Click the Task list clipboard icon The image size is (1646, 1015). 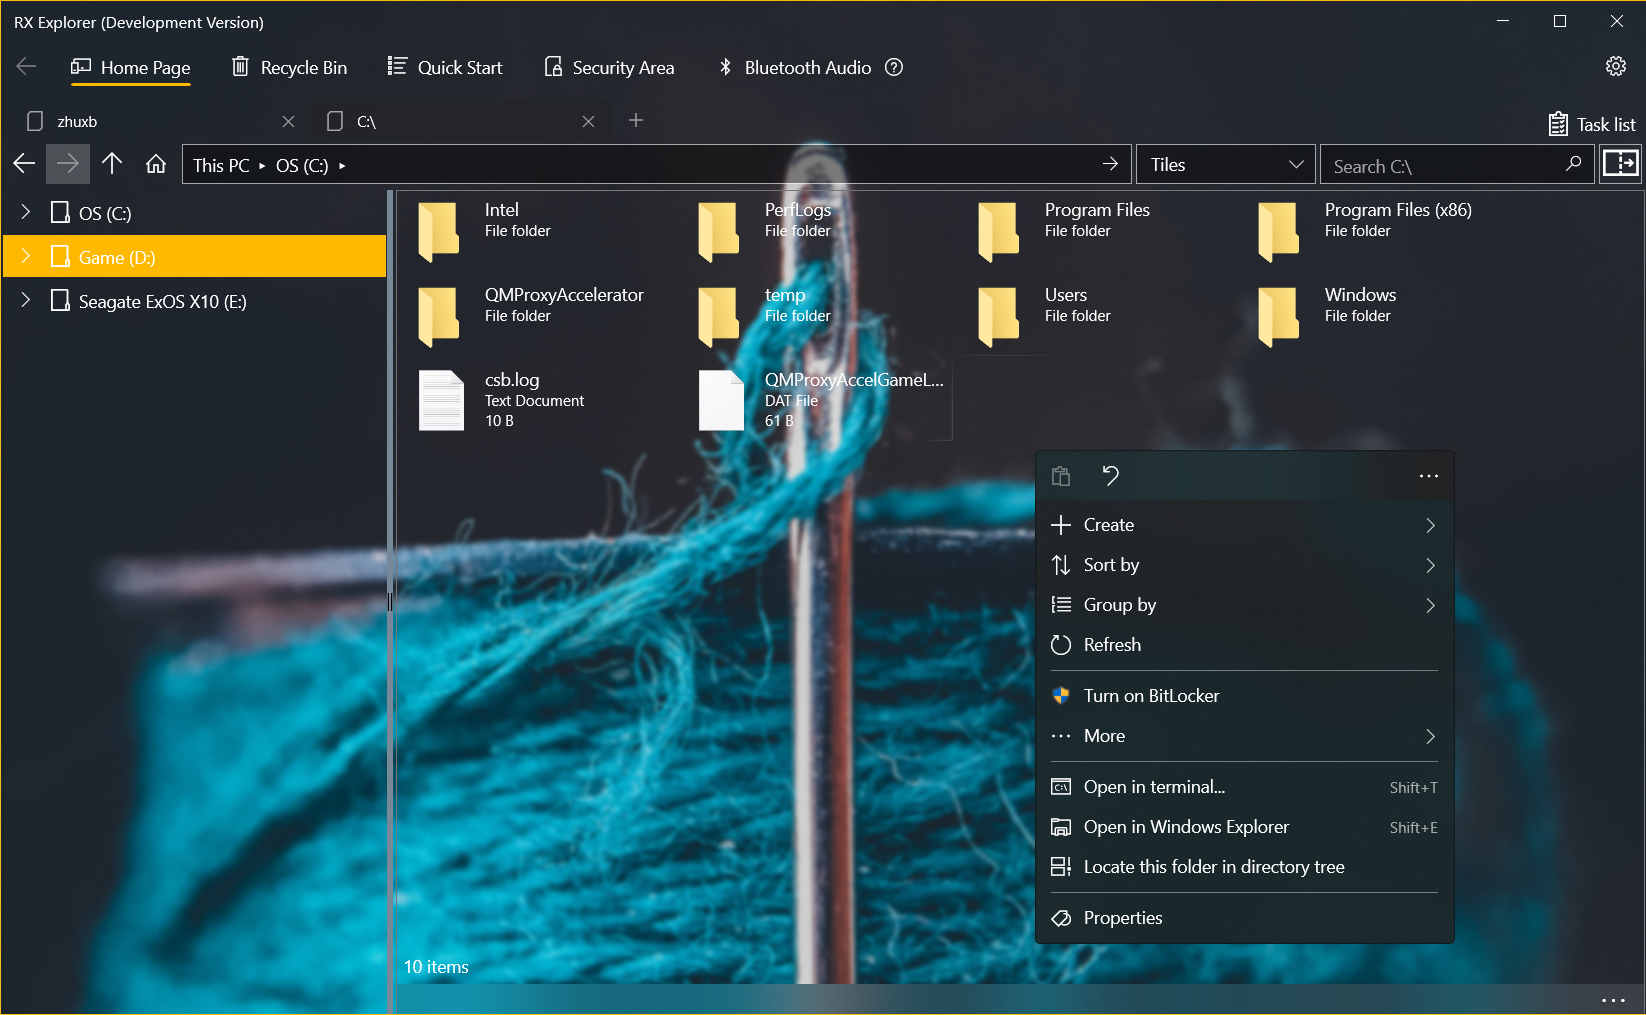(x=1558, y=124)
